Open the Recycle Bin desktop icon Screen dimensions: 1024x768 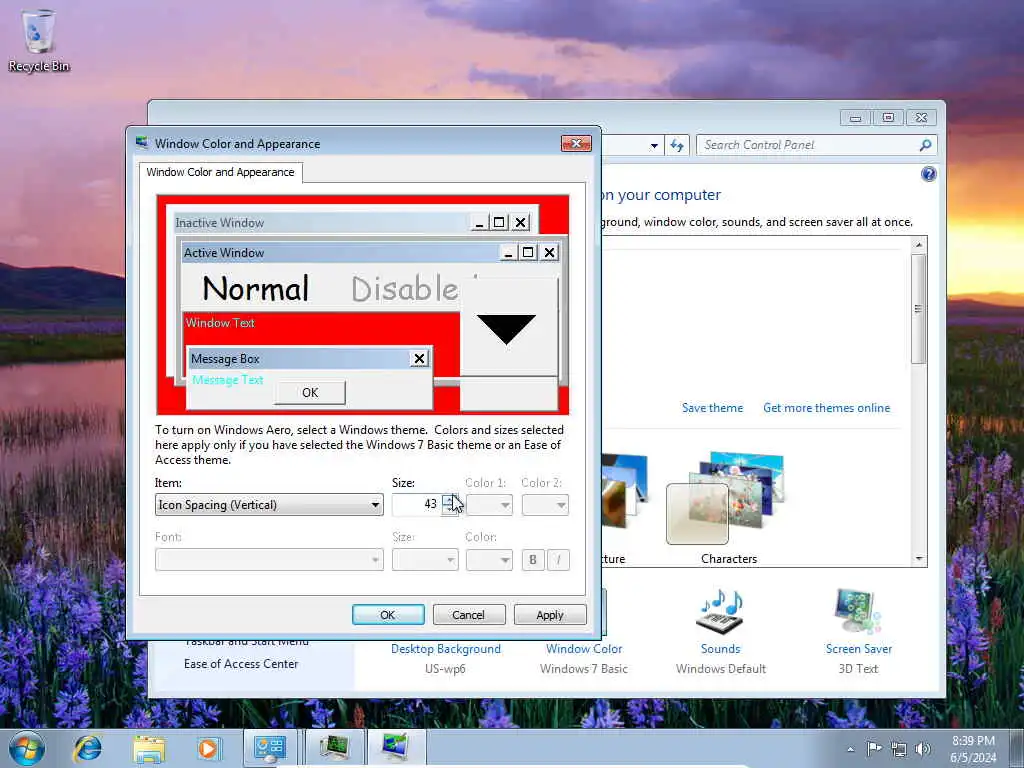[39, 39]
